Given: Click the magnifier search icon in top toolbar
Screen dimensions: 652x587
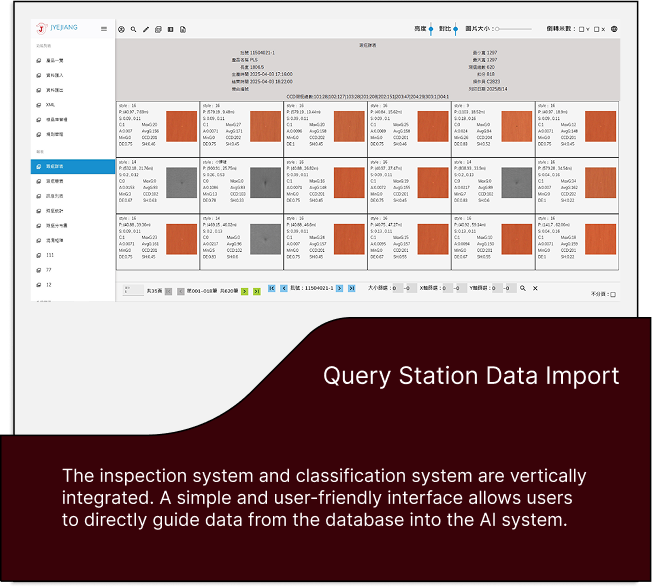Looking at the screenshot, I should [133, 30].
